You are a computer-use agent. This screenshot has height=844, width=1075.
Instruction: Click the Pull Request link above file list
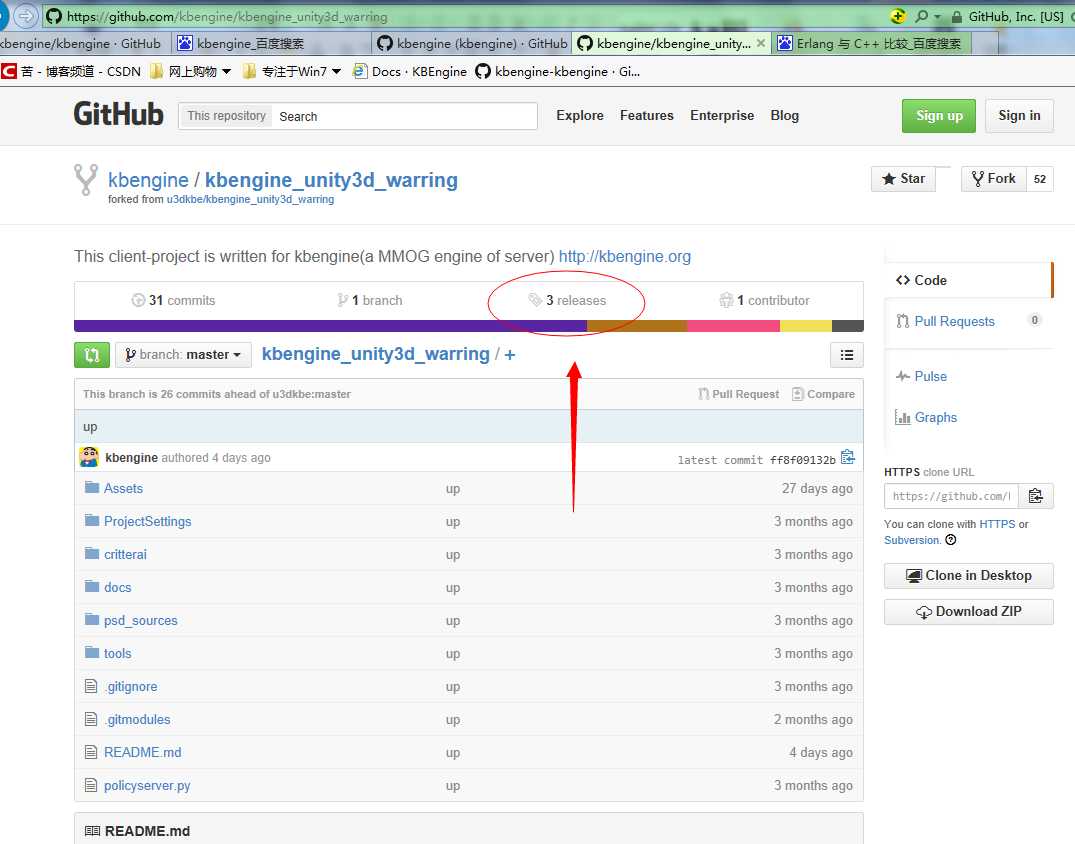pyautogui.click(x=738, y=394)
